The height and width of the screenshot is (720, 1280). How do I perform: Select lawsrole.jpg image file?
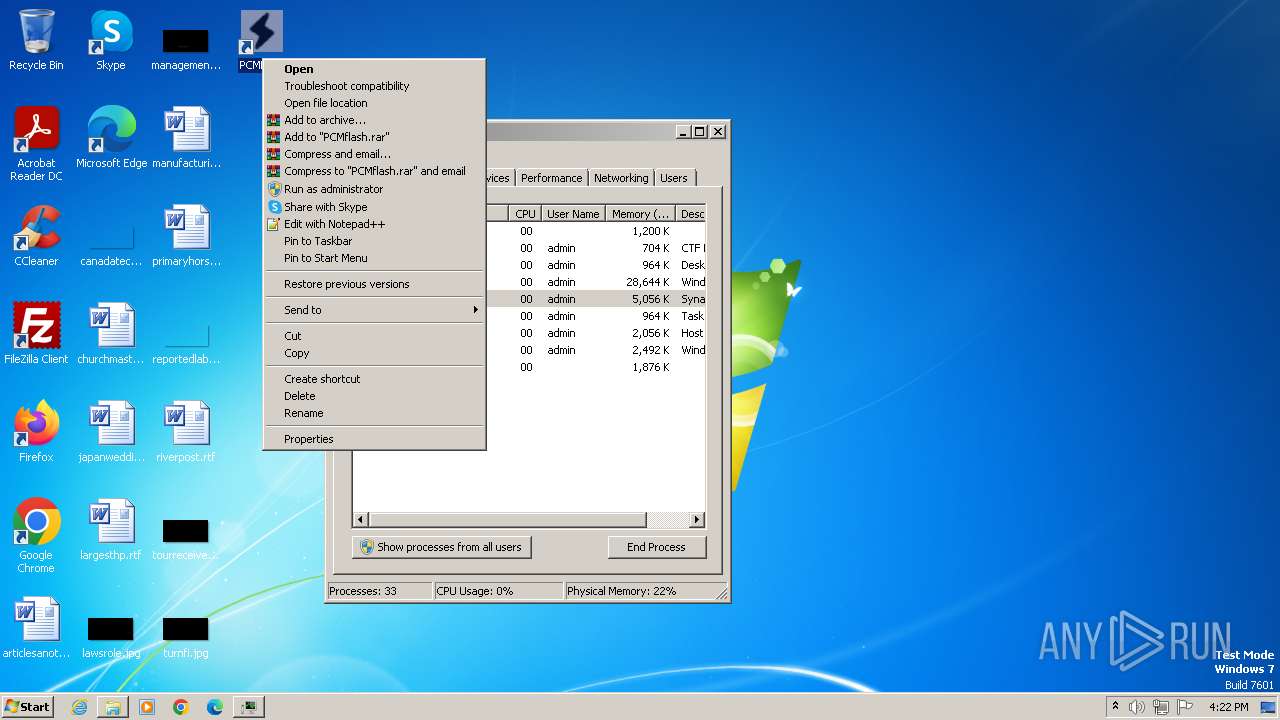111,634
